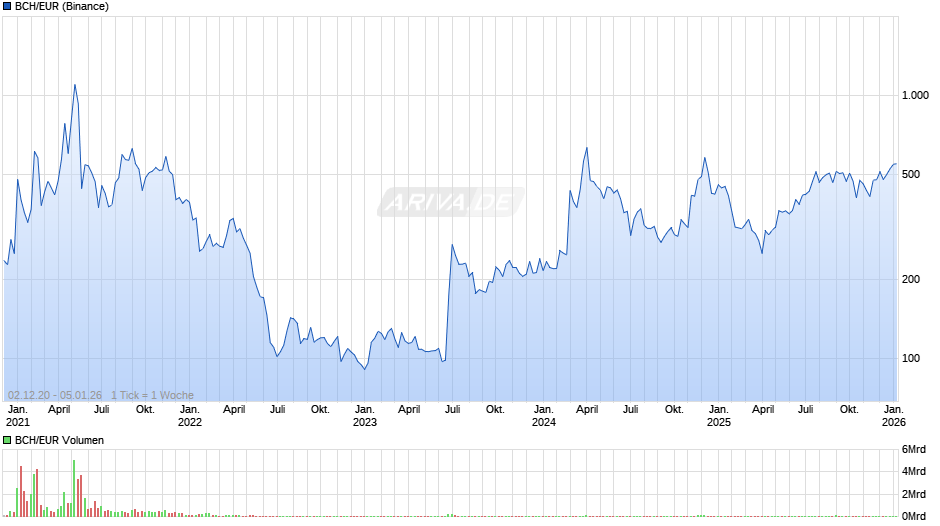
Task: Click the Jan. 2023 axis label
Action: pos(364,416)
